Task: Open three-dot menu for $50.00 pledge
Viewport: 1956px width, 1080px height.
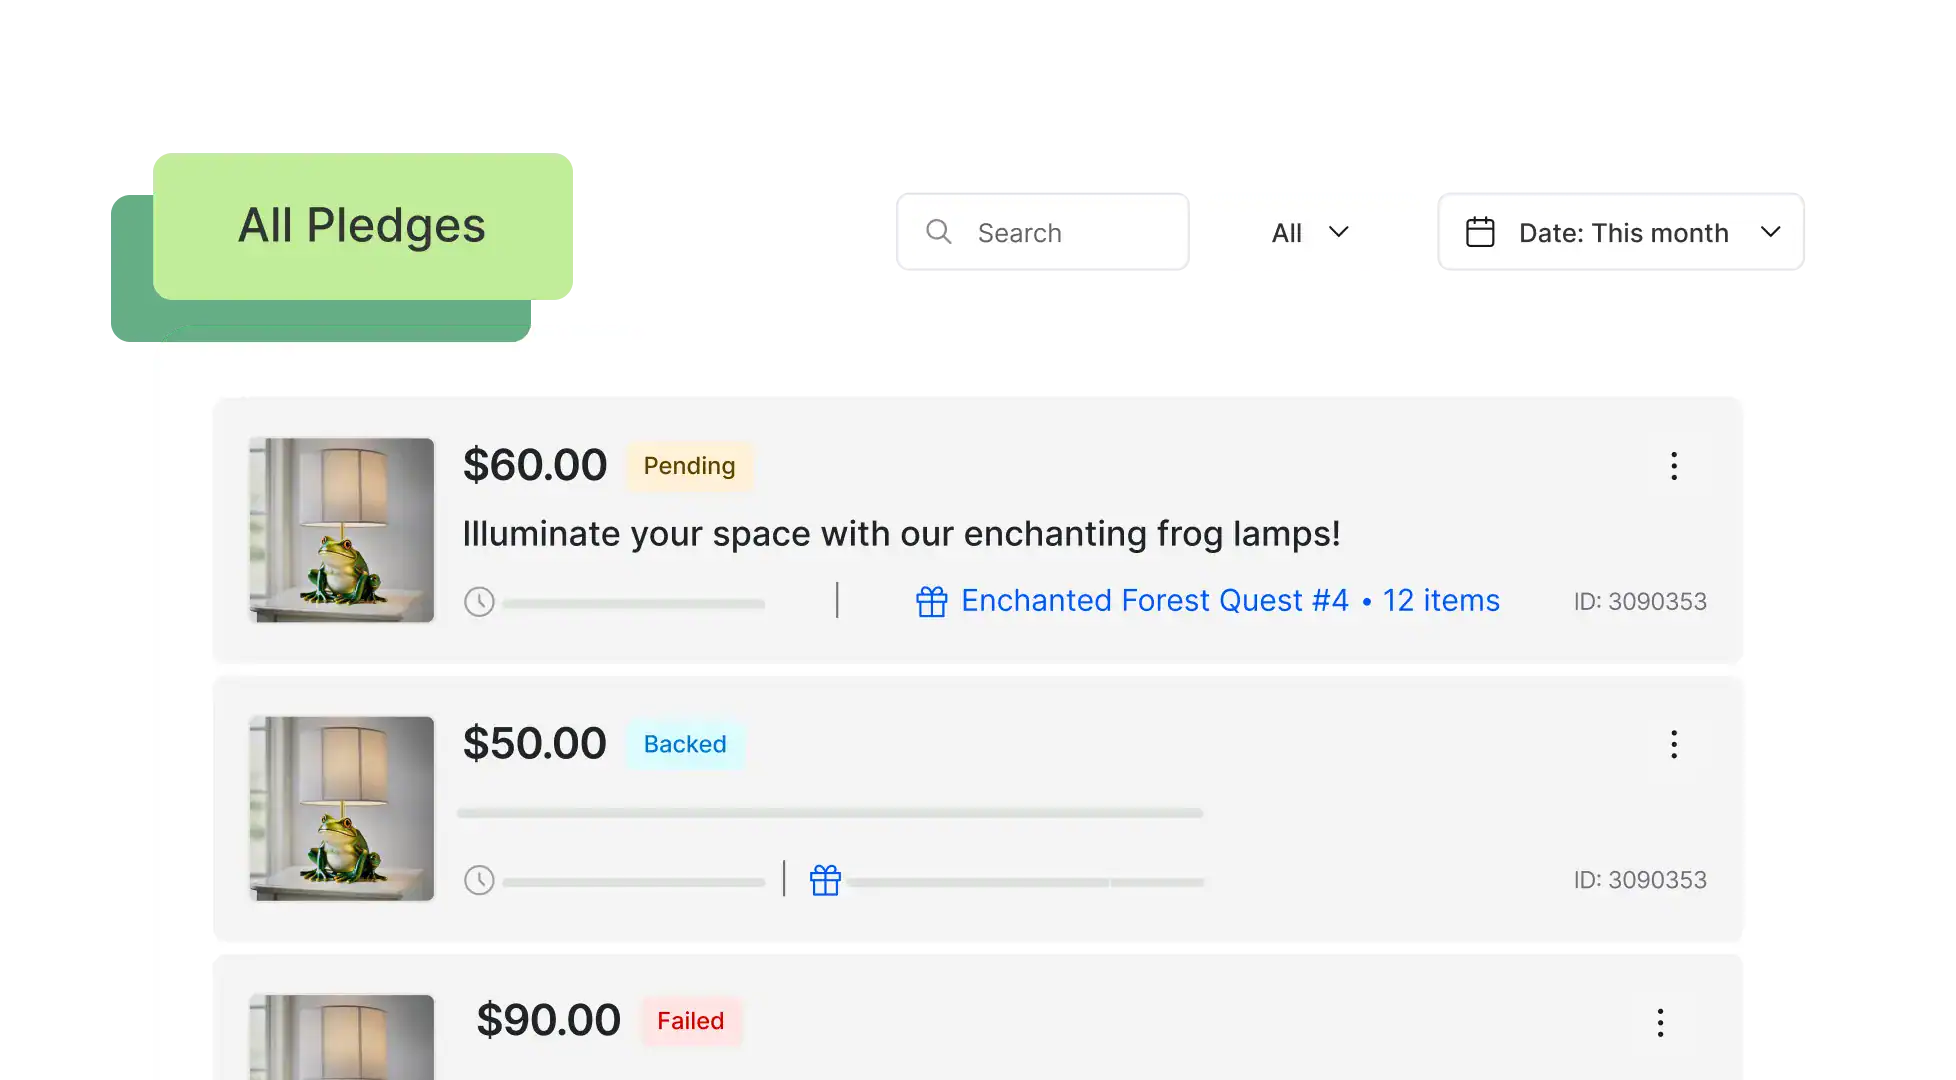Action: click(1674, 744)
